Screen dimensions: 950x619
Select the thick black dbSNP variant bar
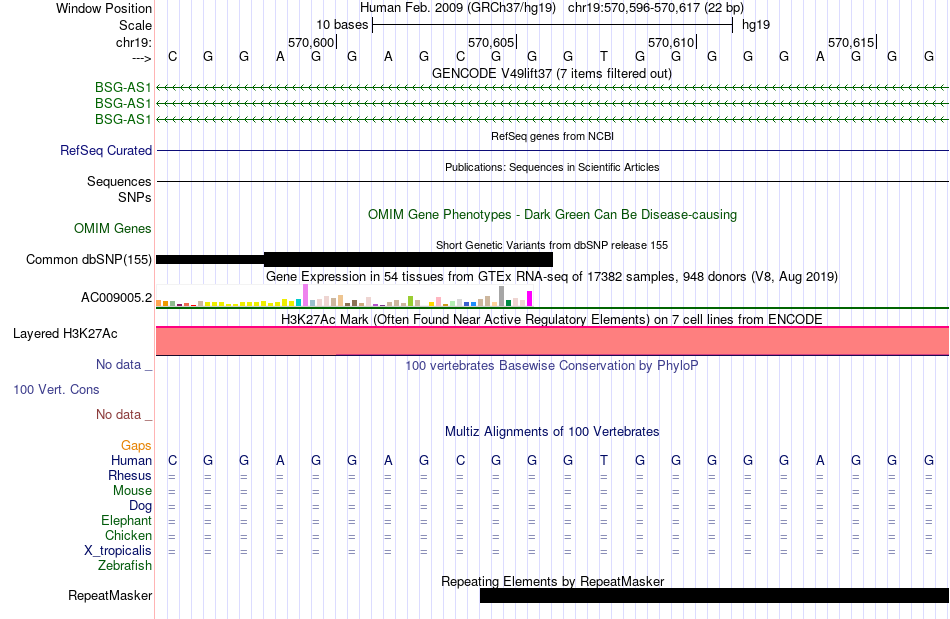coord(408,259)
